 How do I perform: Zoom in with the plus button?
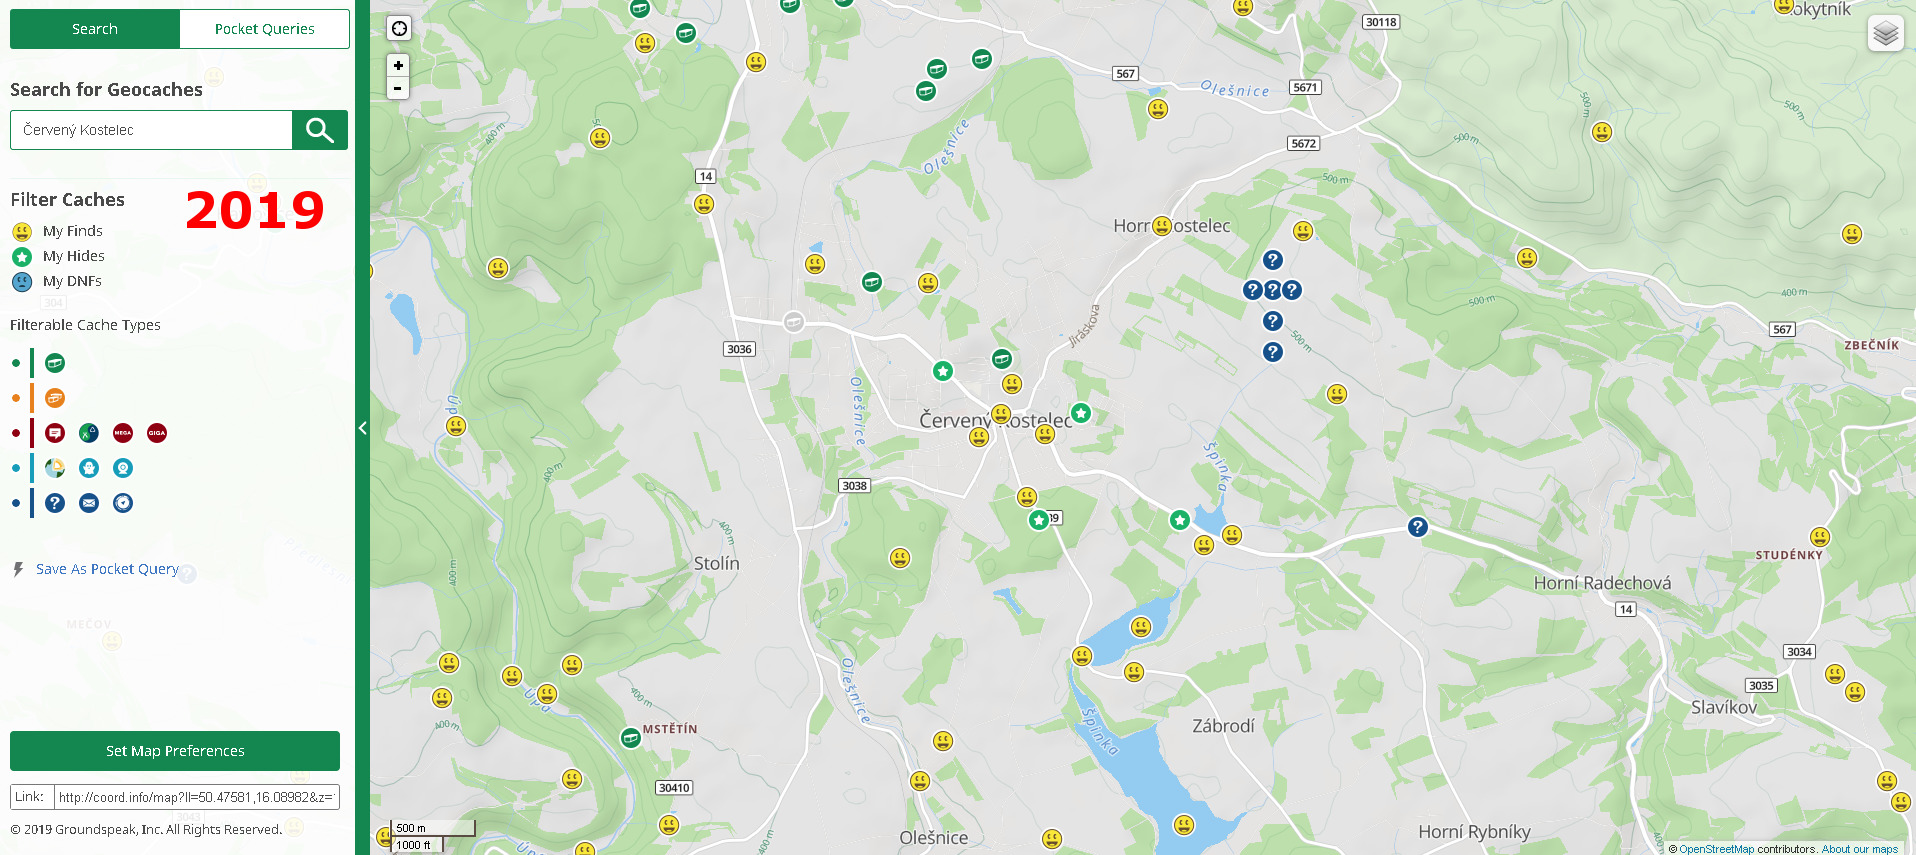[x=398, y=65]
